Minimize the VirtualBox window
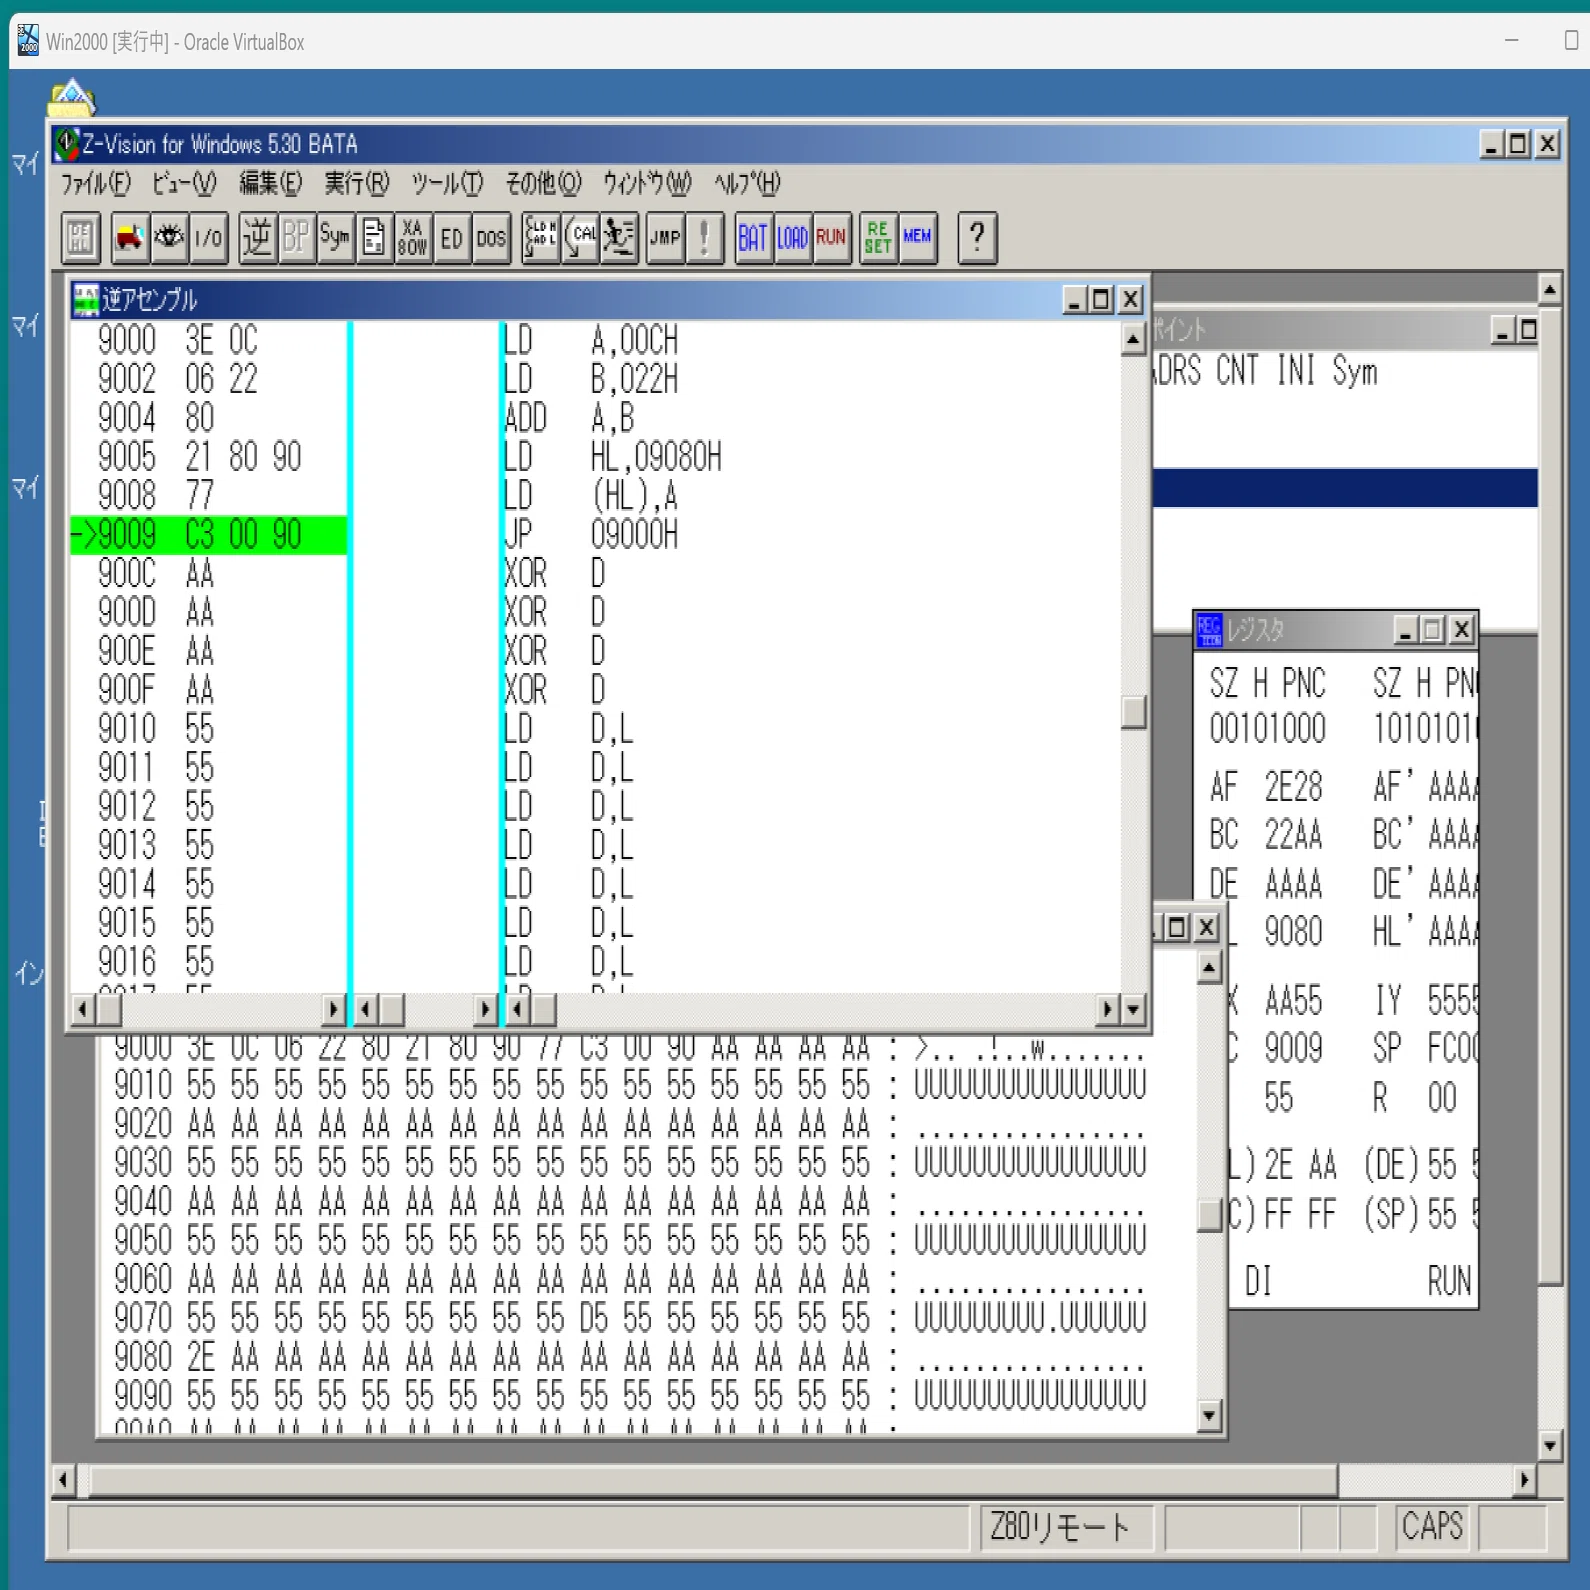The width and height of the screenshot is (1590, 1590). pos(1511,41)
